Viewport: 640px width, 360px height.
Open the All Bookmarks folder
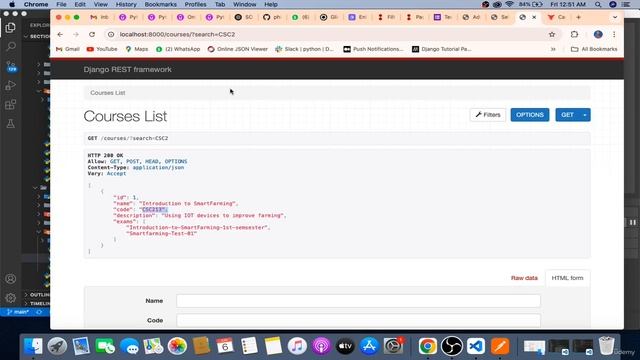(594, 49)
